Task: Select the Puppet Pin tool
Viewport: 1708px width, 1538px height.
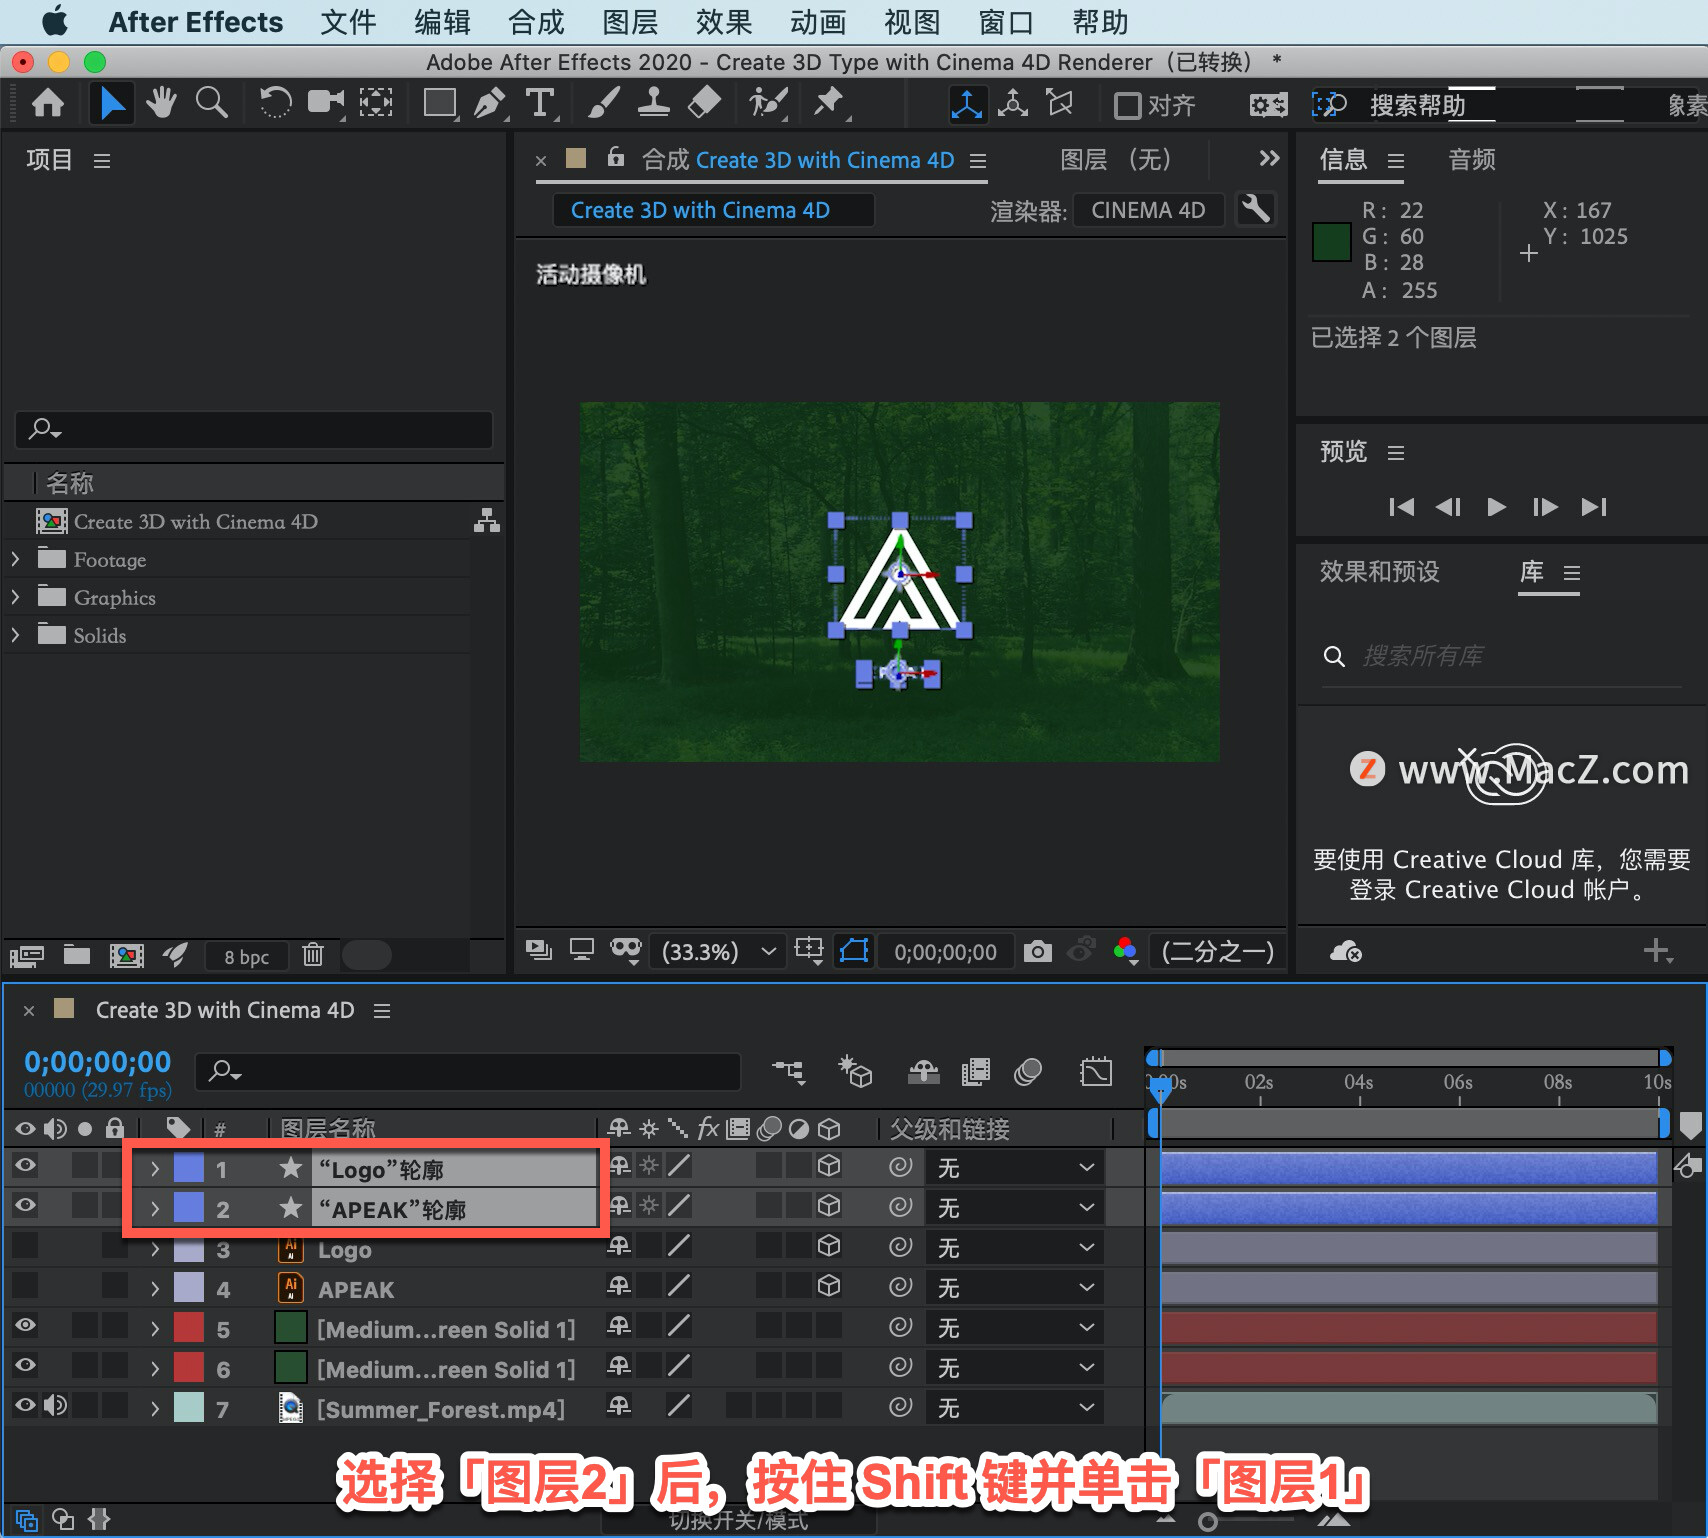Action: tap(830, 103)
